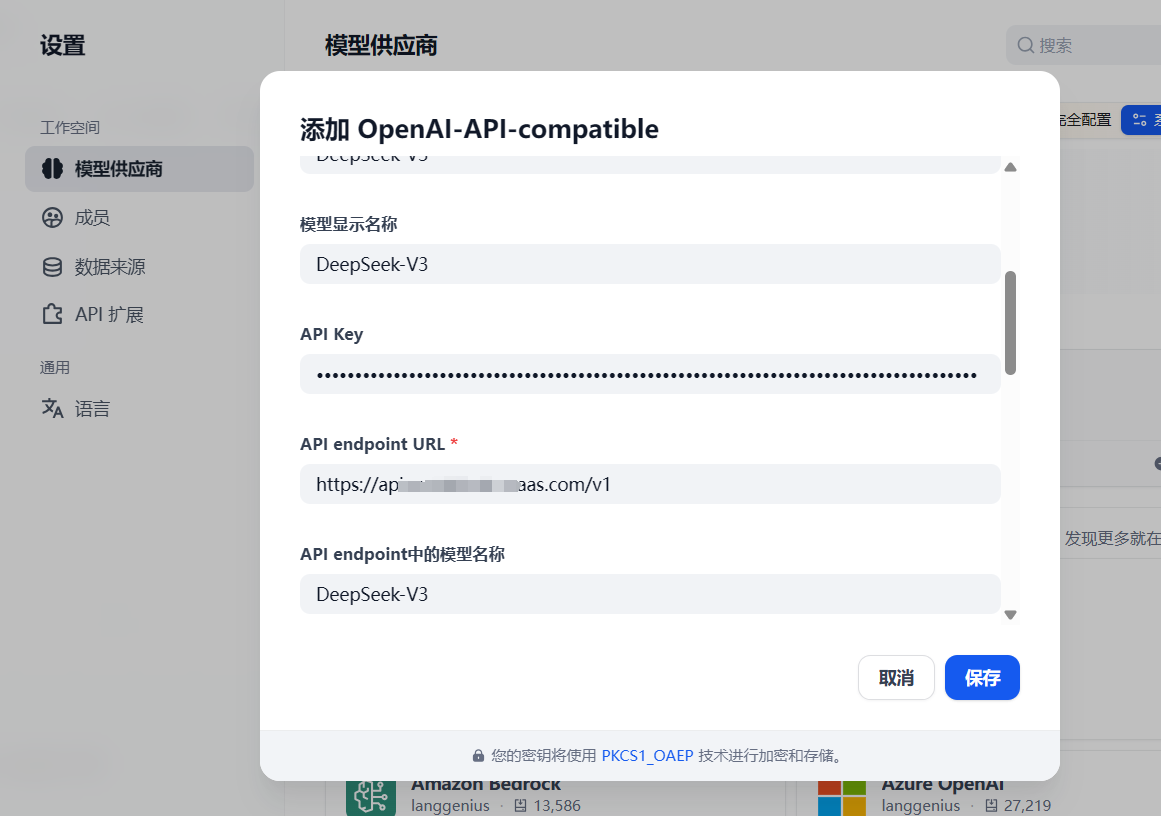The width and height of the screenshot is (1161, 816).
Task: Click the Amazon Bedrock provider icon
Action: pos(370,797)
